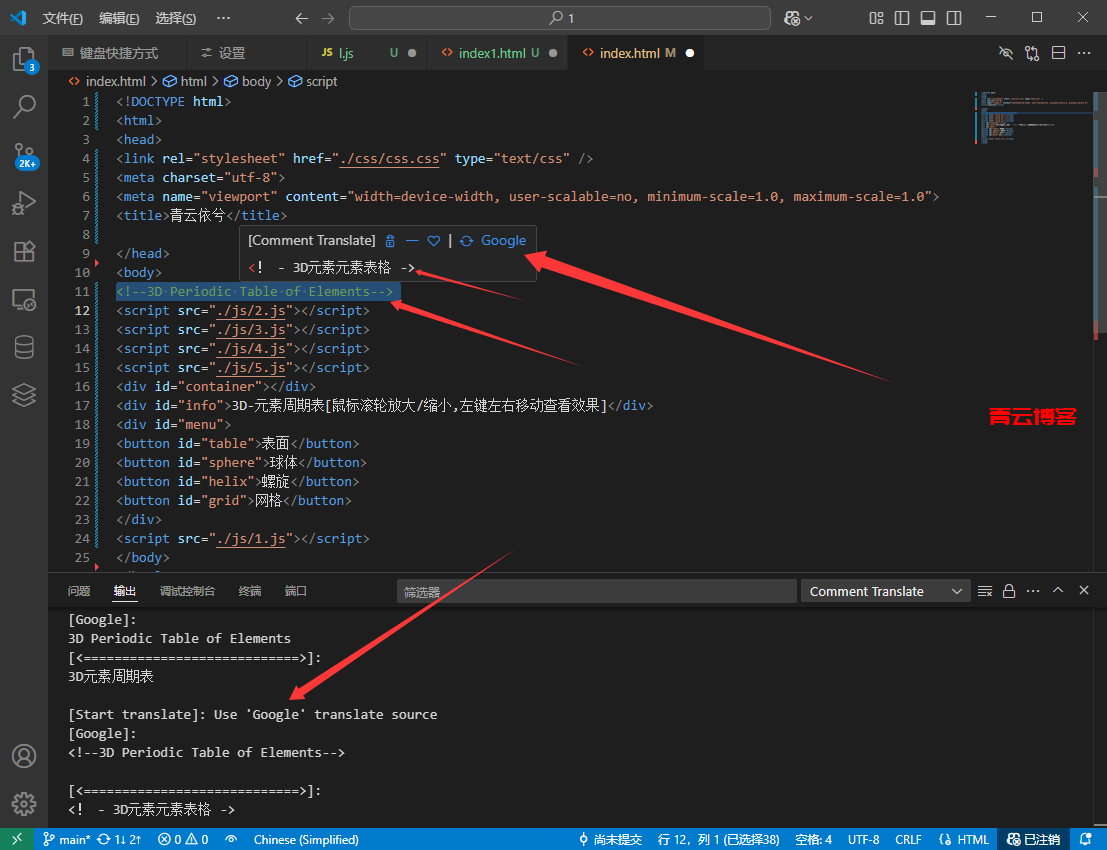Switch to the 终端 panel tab

tap(250, 592)
